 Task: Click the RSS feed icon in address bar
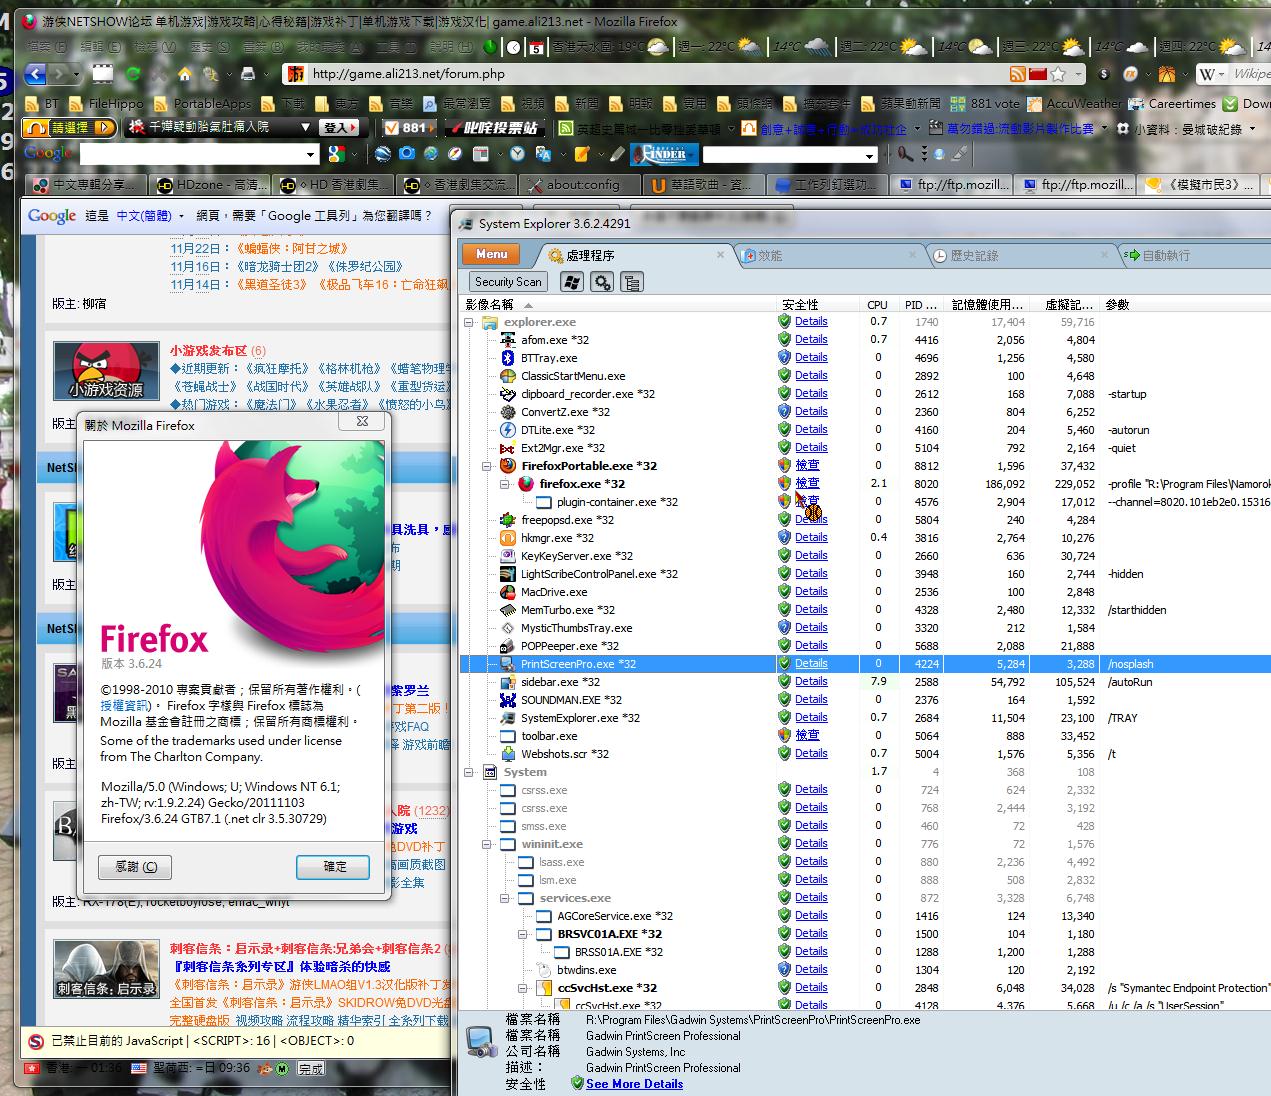1017,74
